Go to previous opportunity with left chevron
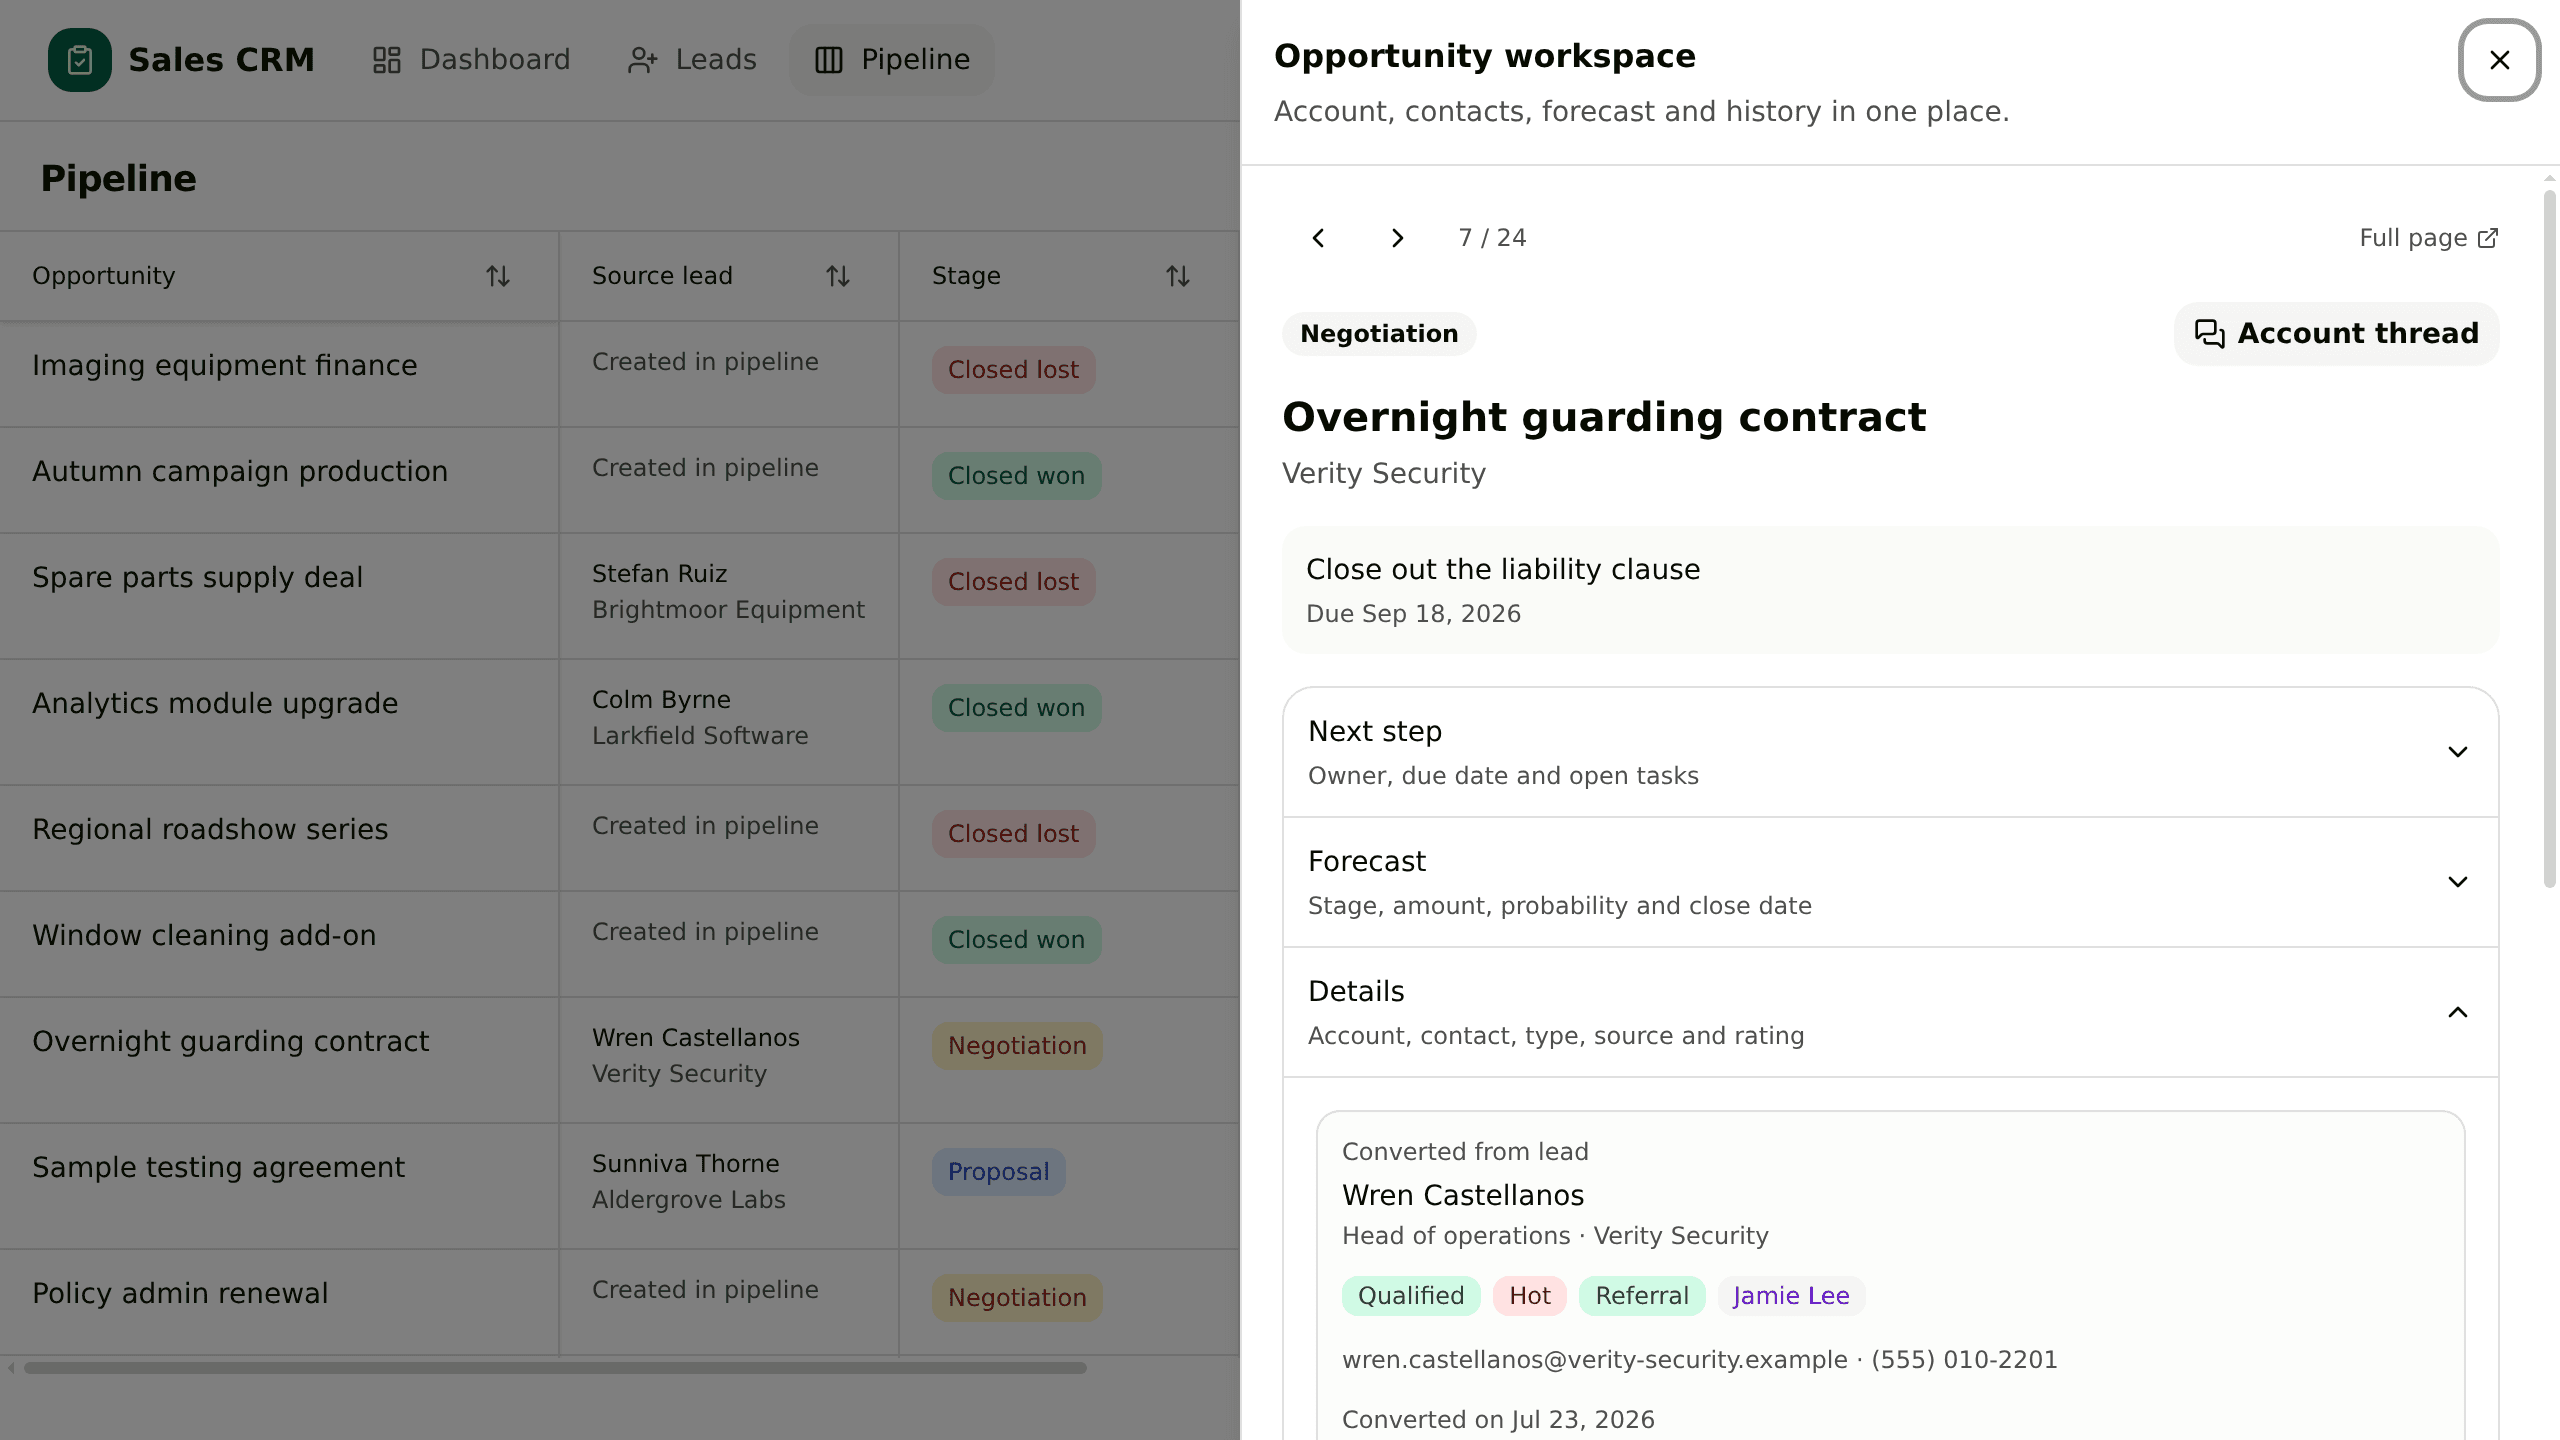The width and height of the screenshot is (2560, 1440). click(1318, 238)
